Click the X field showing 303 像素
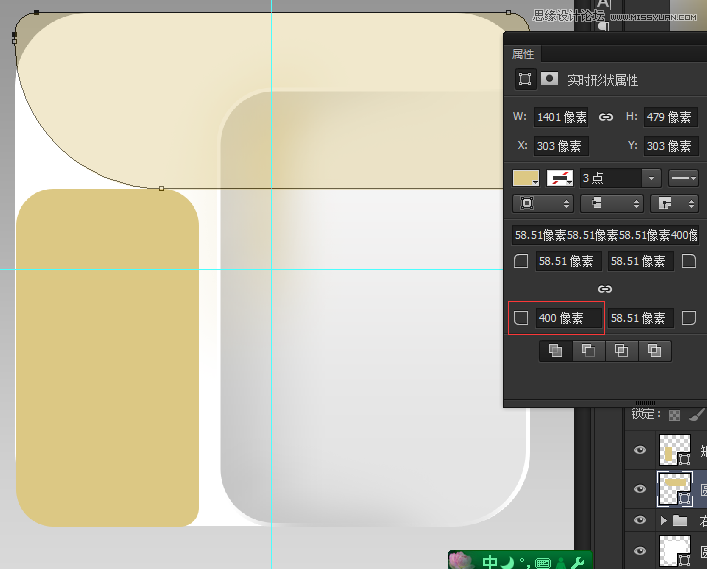The width and height of the screenshot is (707, 569). coord(561,146)
